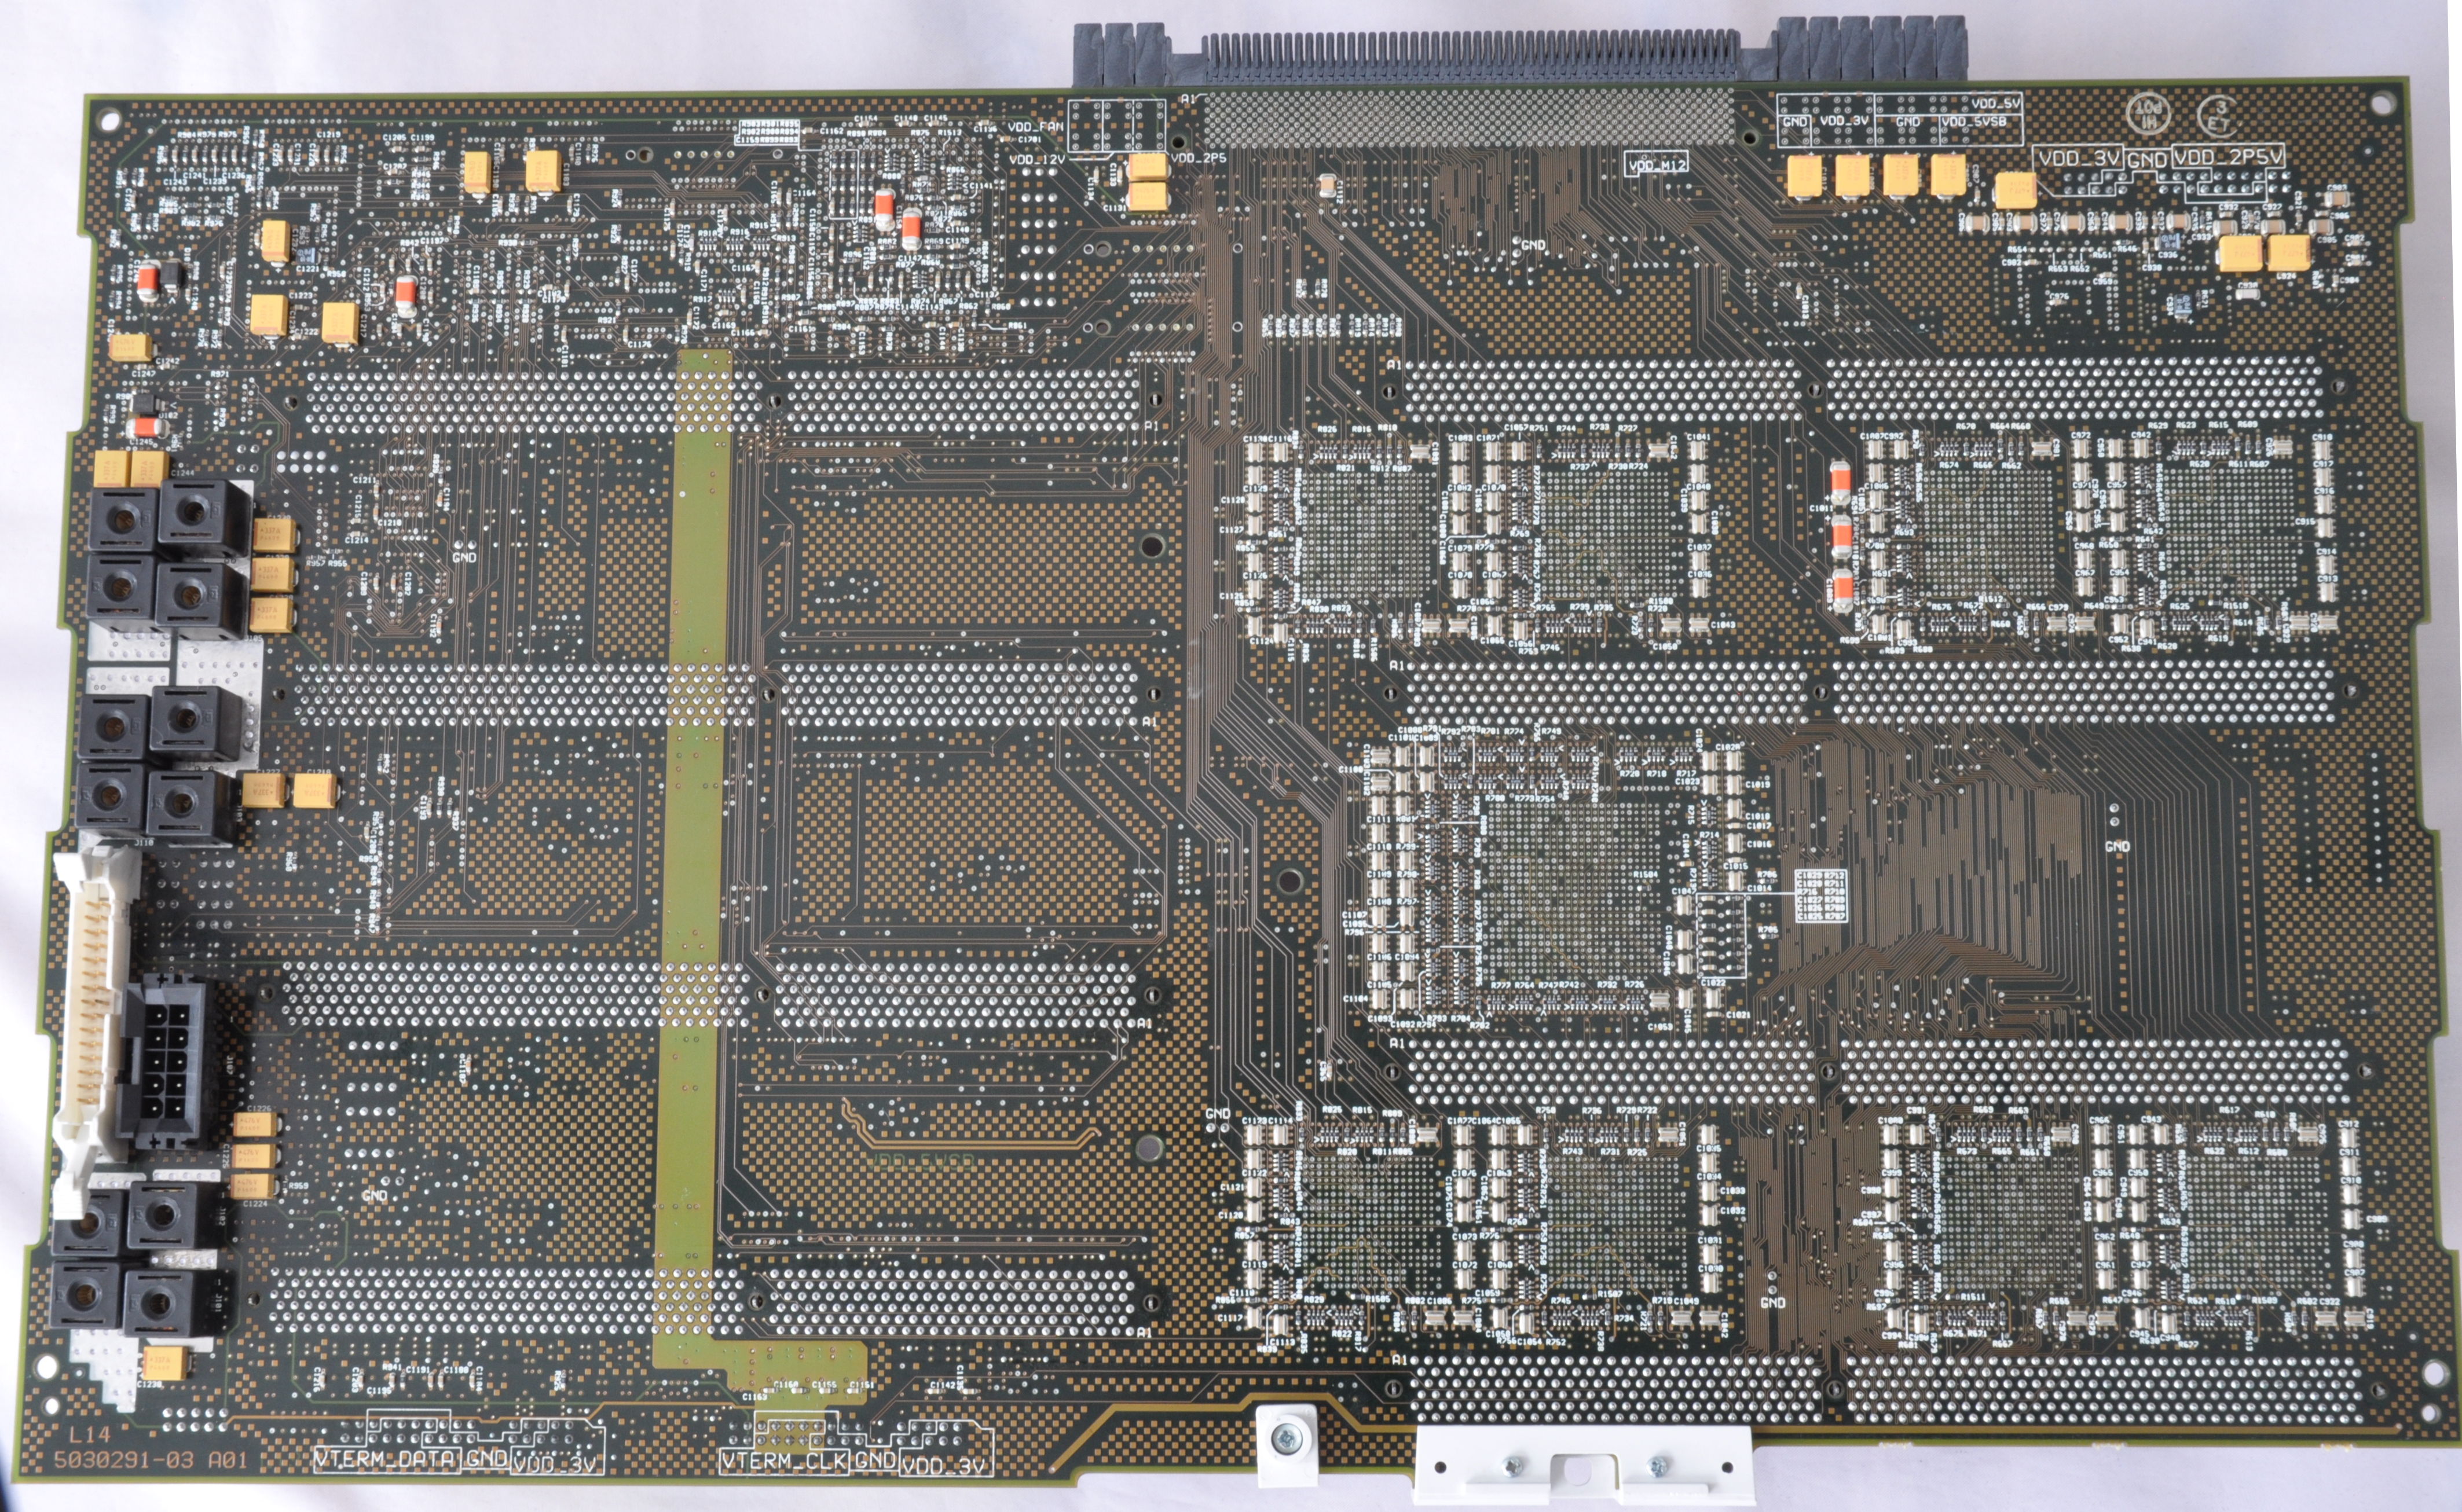Click the GND label right of VTERM_CLK

click(x=874, y=1460)
